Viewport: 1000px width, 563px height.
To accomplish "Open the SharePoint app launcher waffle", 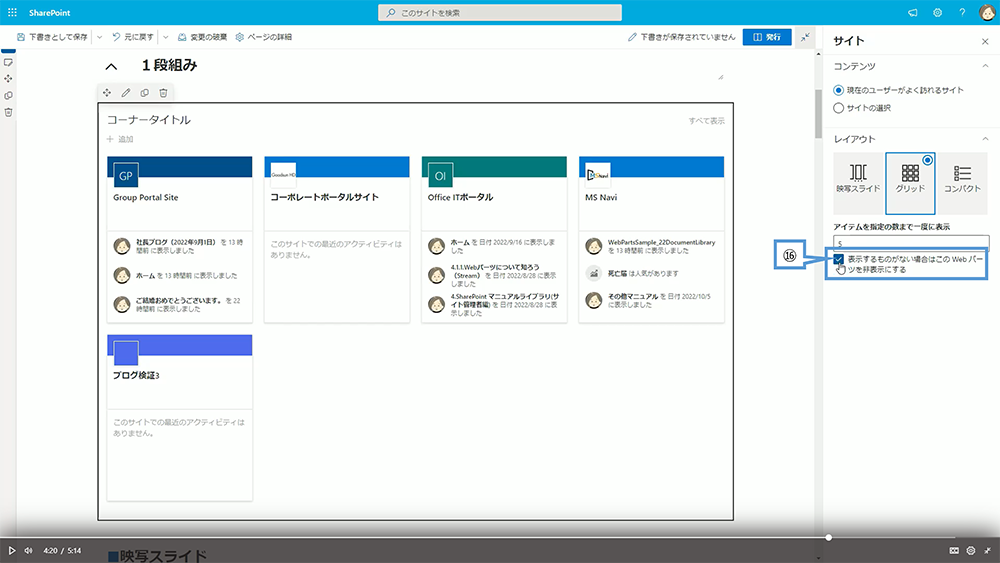I will [12, 12].
